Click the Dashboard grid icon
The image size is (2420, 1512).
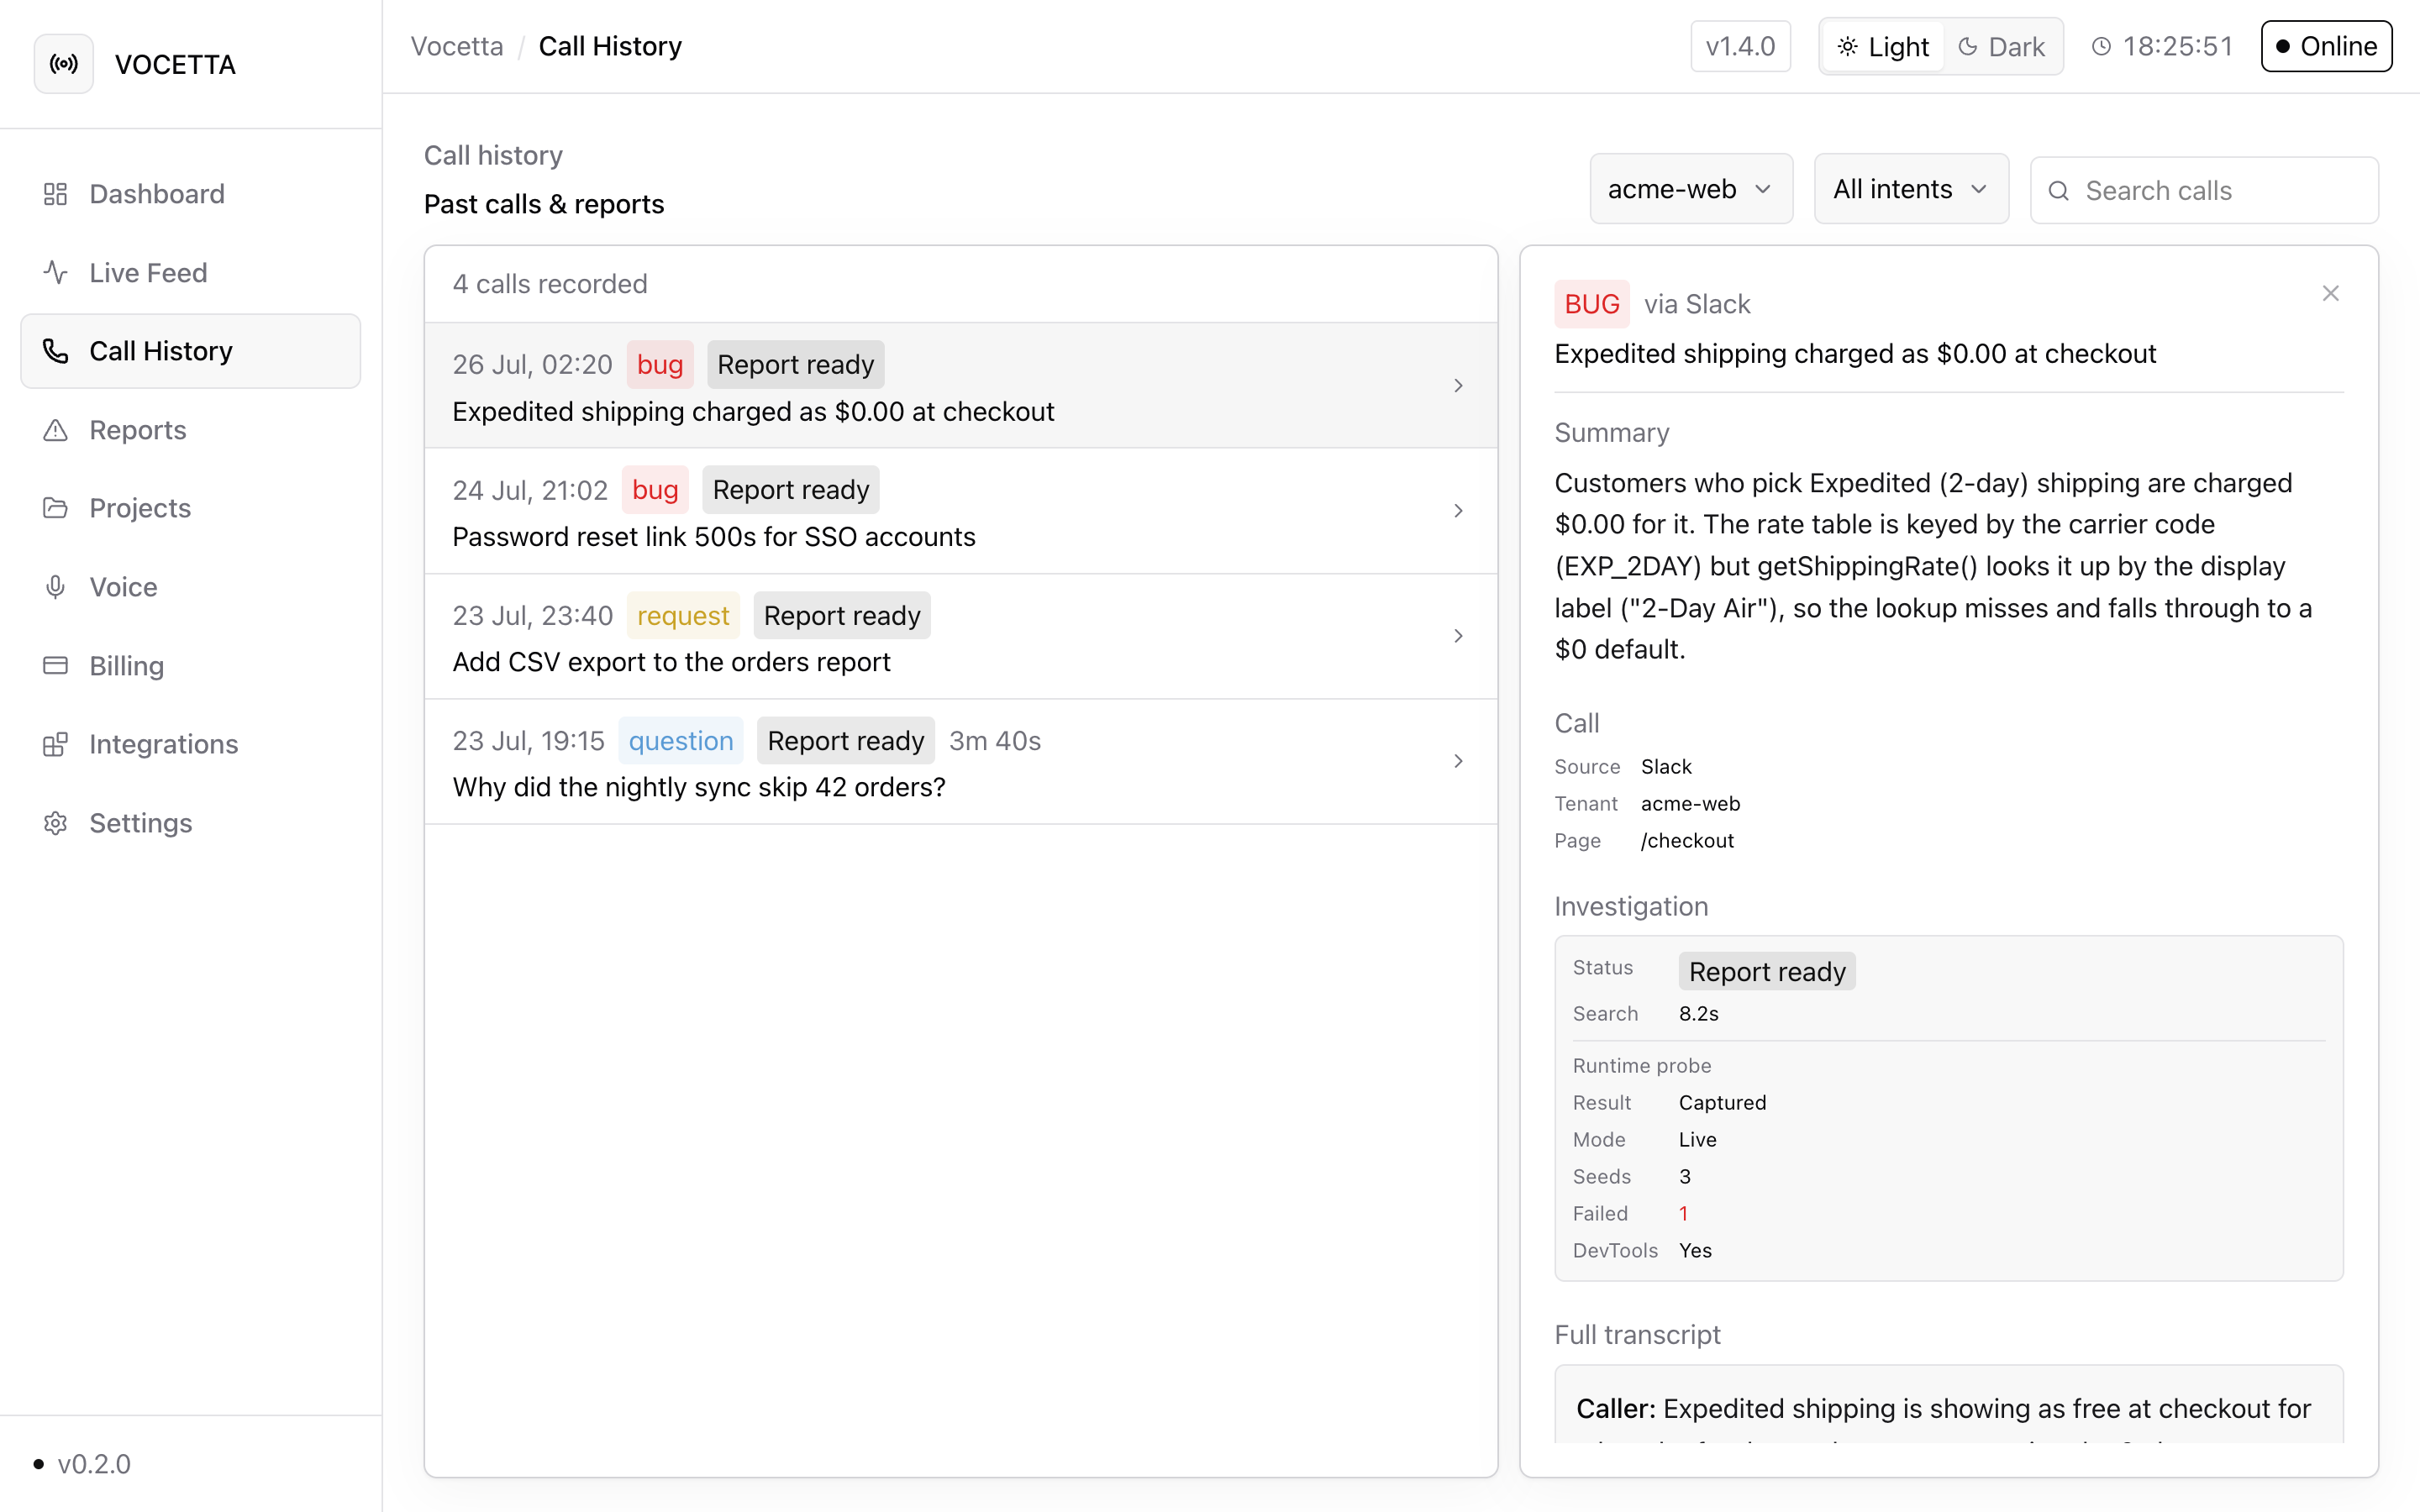[x=55, y=194]
